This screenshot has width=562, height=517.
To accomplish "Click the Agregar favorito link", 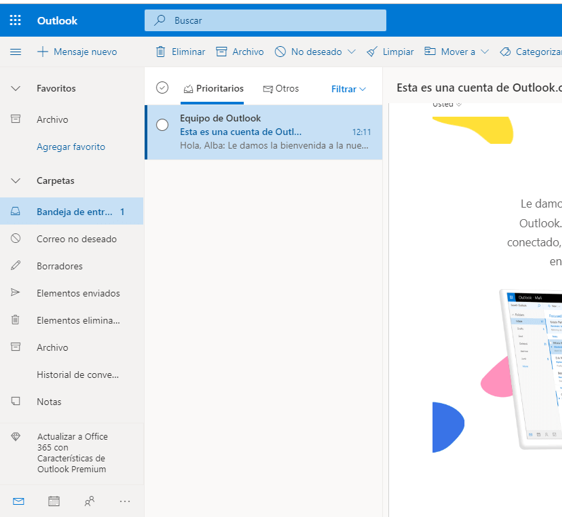I will 71,147.
